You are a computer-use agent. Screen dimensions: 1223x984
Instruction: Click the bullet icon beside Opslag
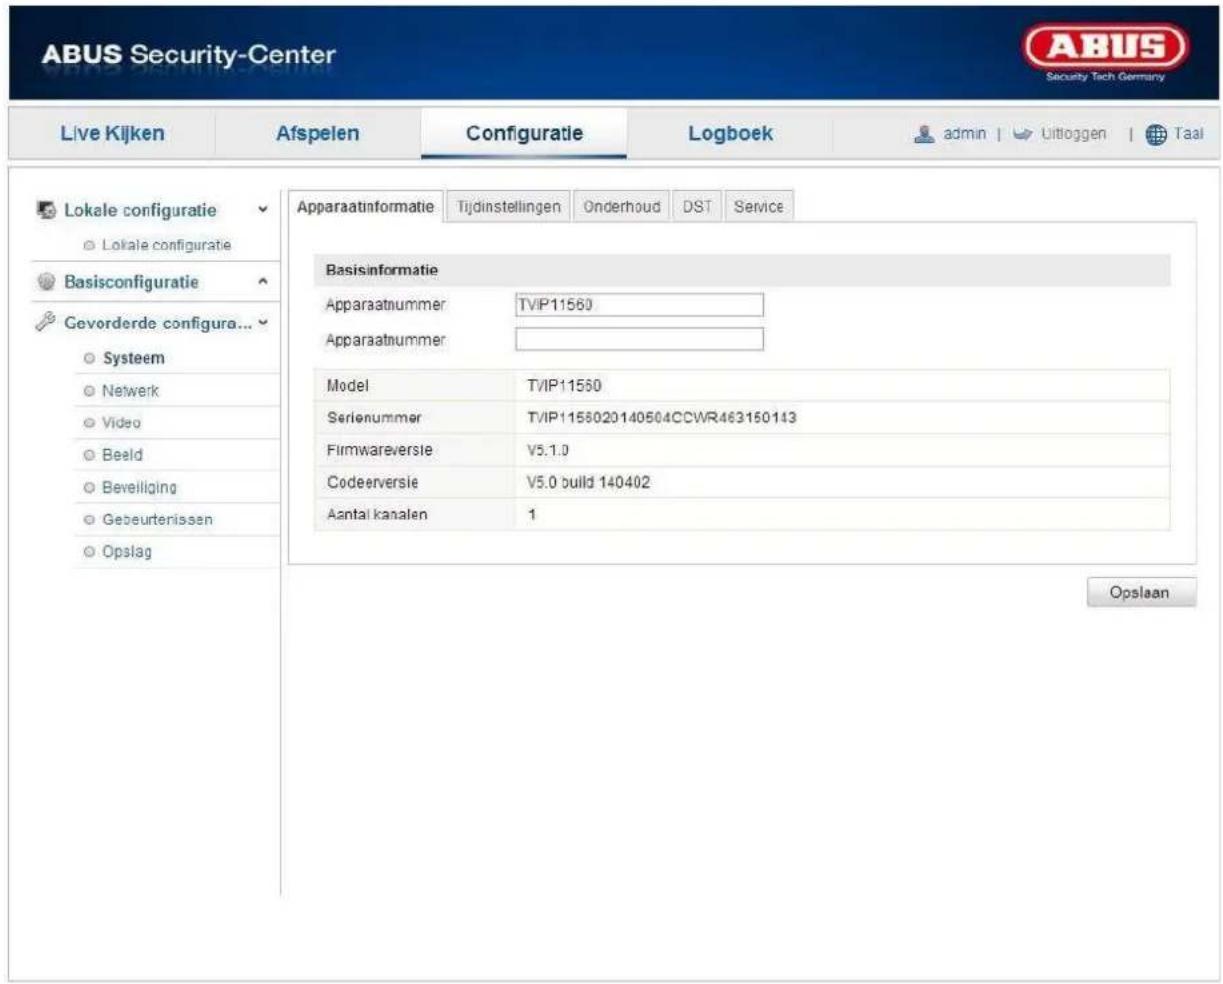(x=90, y=552)
